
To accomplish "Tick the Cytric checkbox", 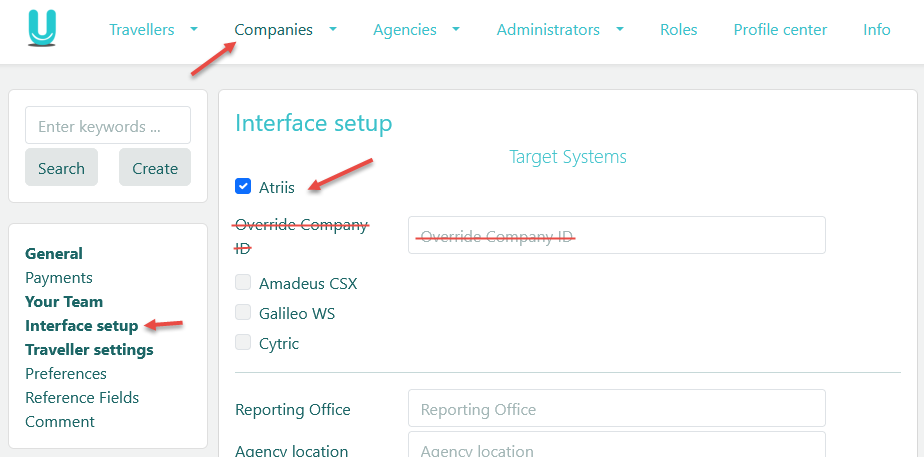I will (x=243, y=343).
